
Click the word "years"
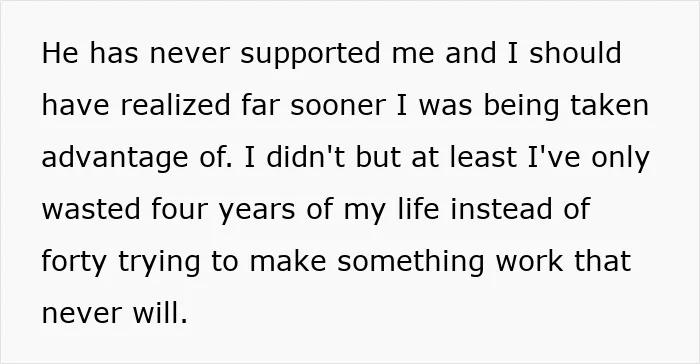pos(257,211)
